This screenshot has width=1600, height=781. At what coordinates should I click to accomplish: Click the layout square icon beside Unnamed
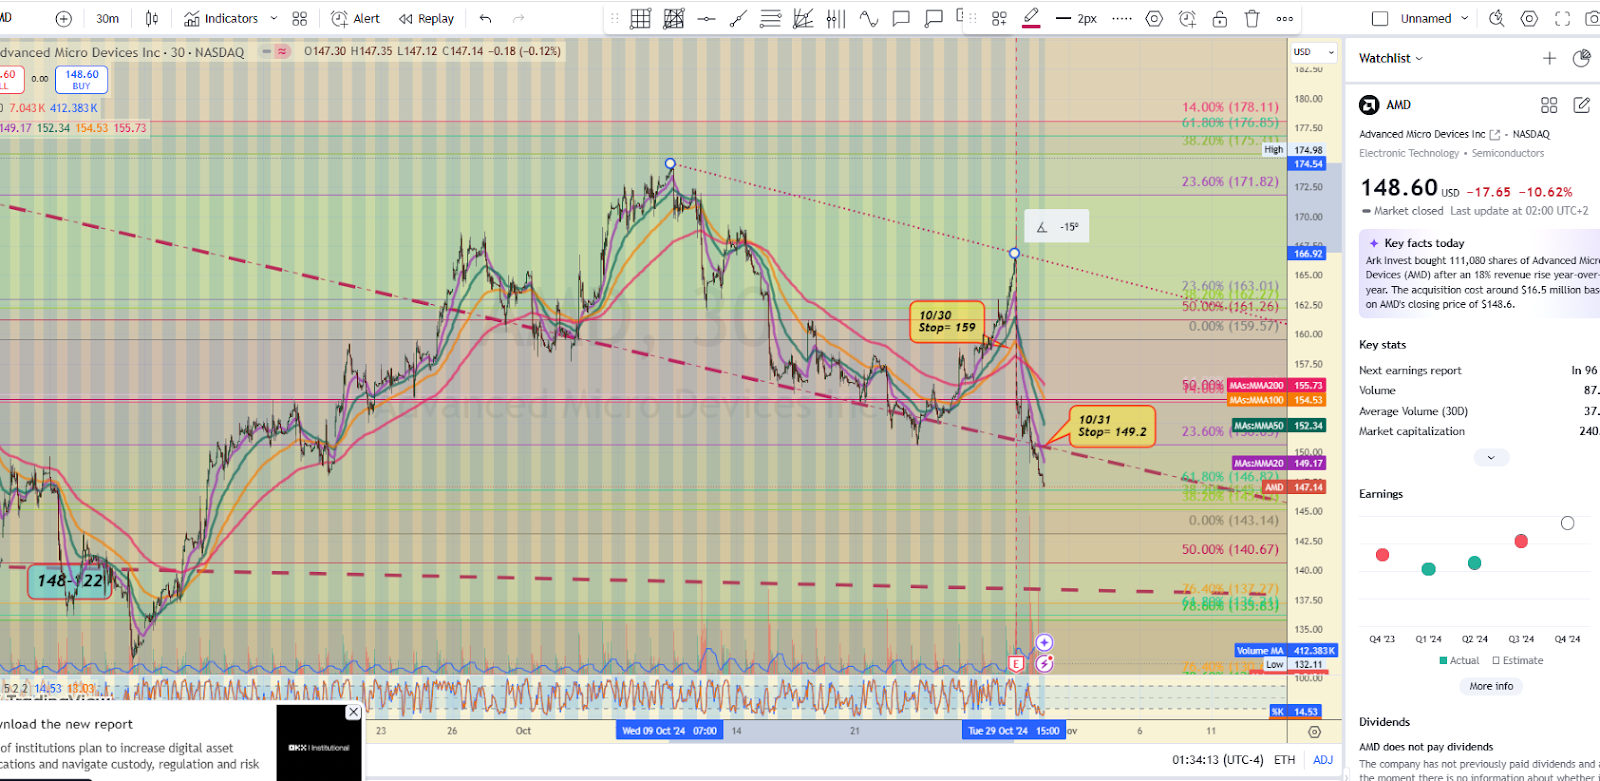point(1380,18)
